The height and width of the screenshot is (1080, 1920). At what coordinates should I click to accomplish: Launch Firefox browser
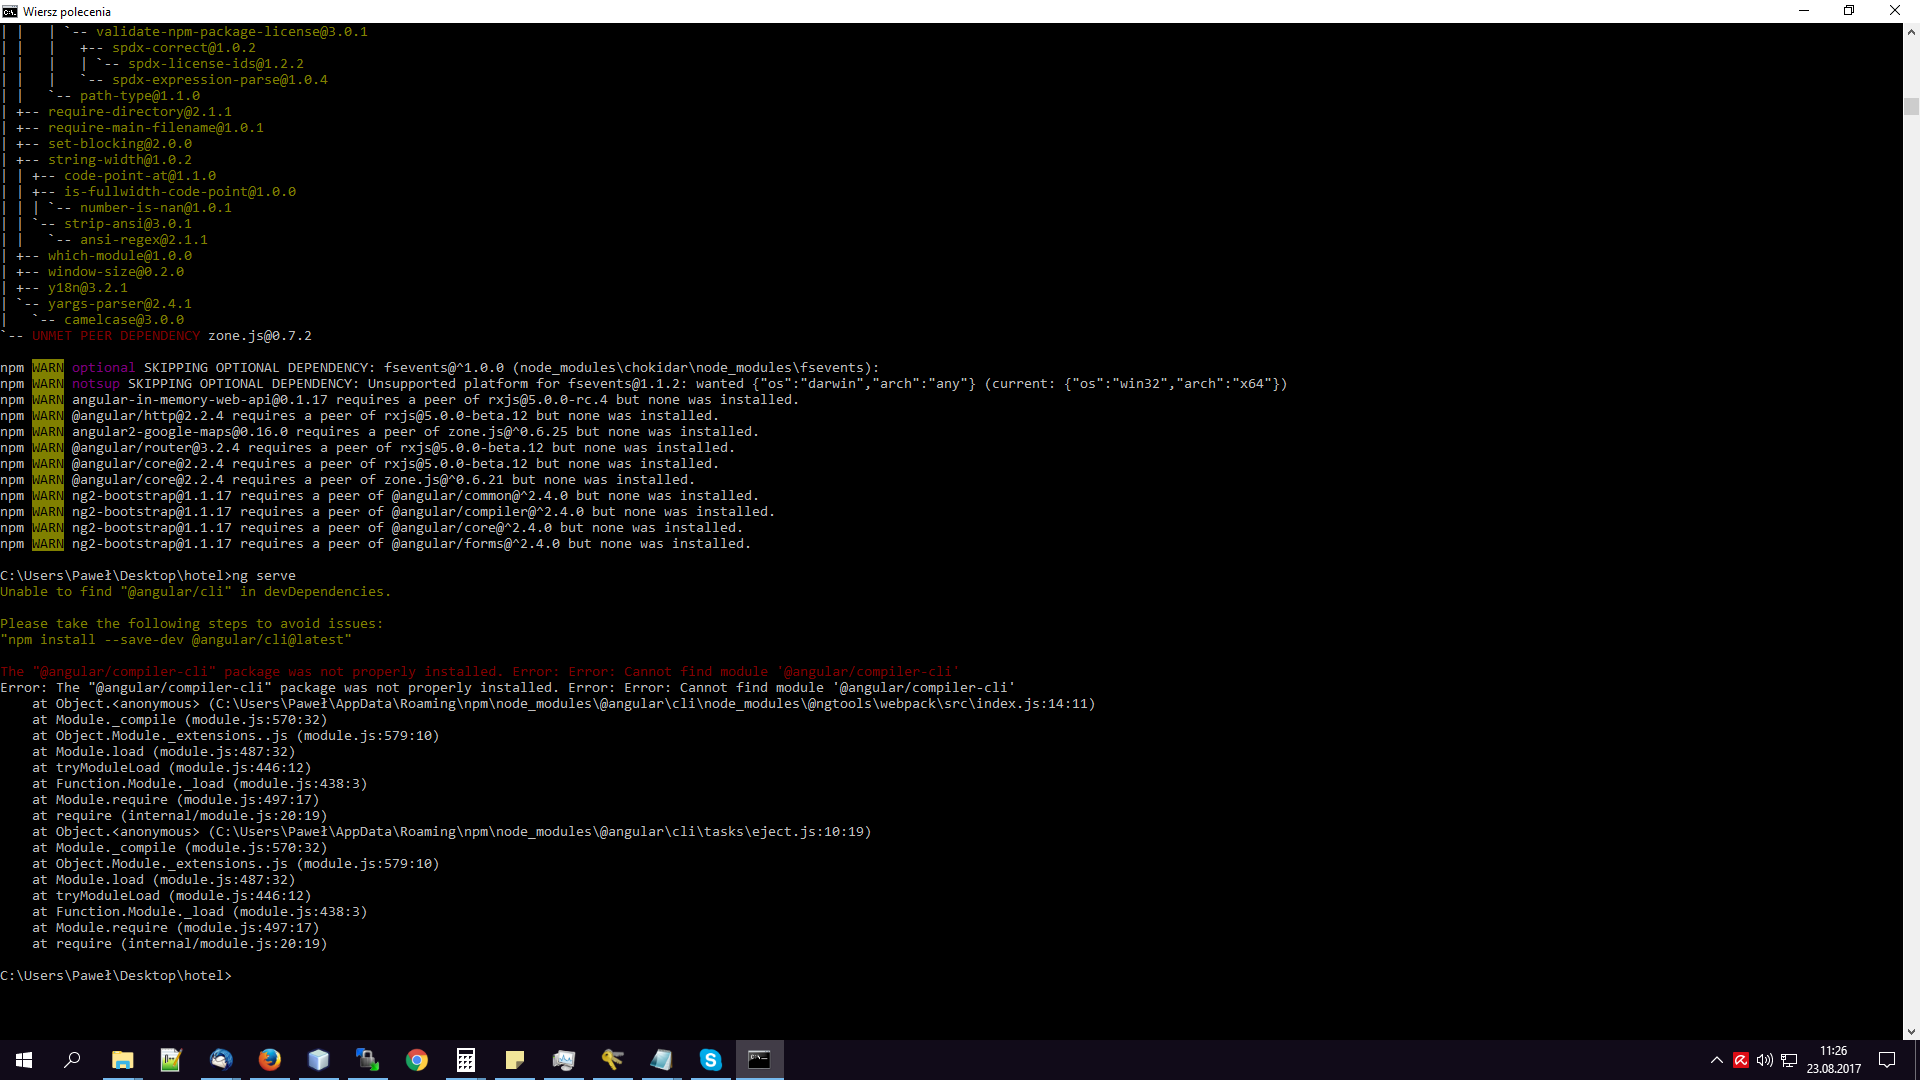(270, 1059)
